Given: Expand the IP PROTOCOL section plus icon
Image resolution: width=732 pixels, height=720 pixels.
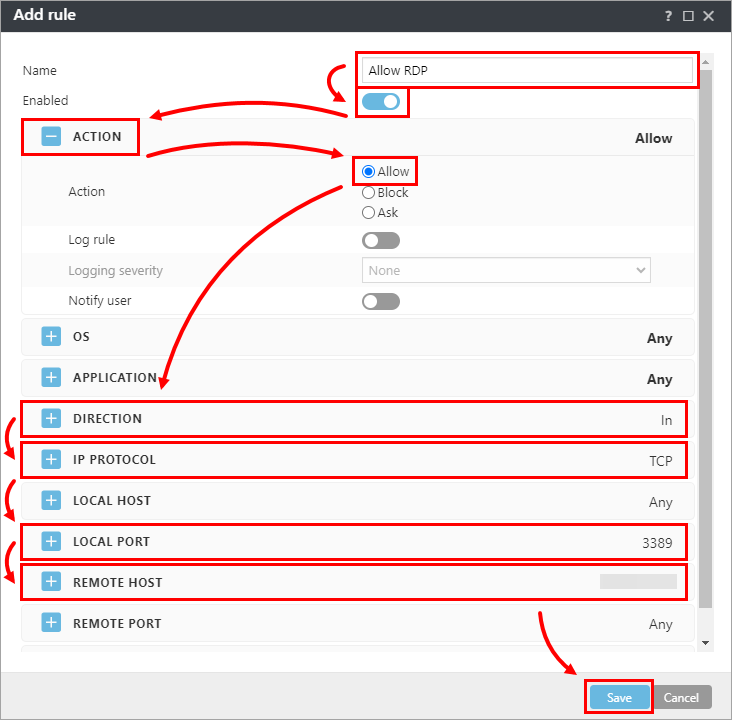Looking at the screenshot, I should (51, 460).
